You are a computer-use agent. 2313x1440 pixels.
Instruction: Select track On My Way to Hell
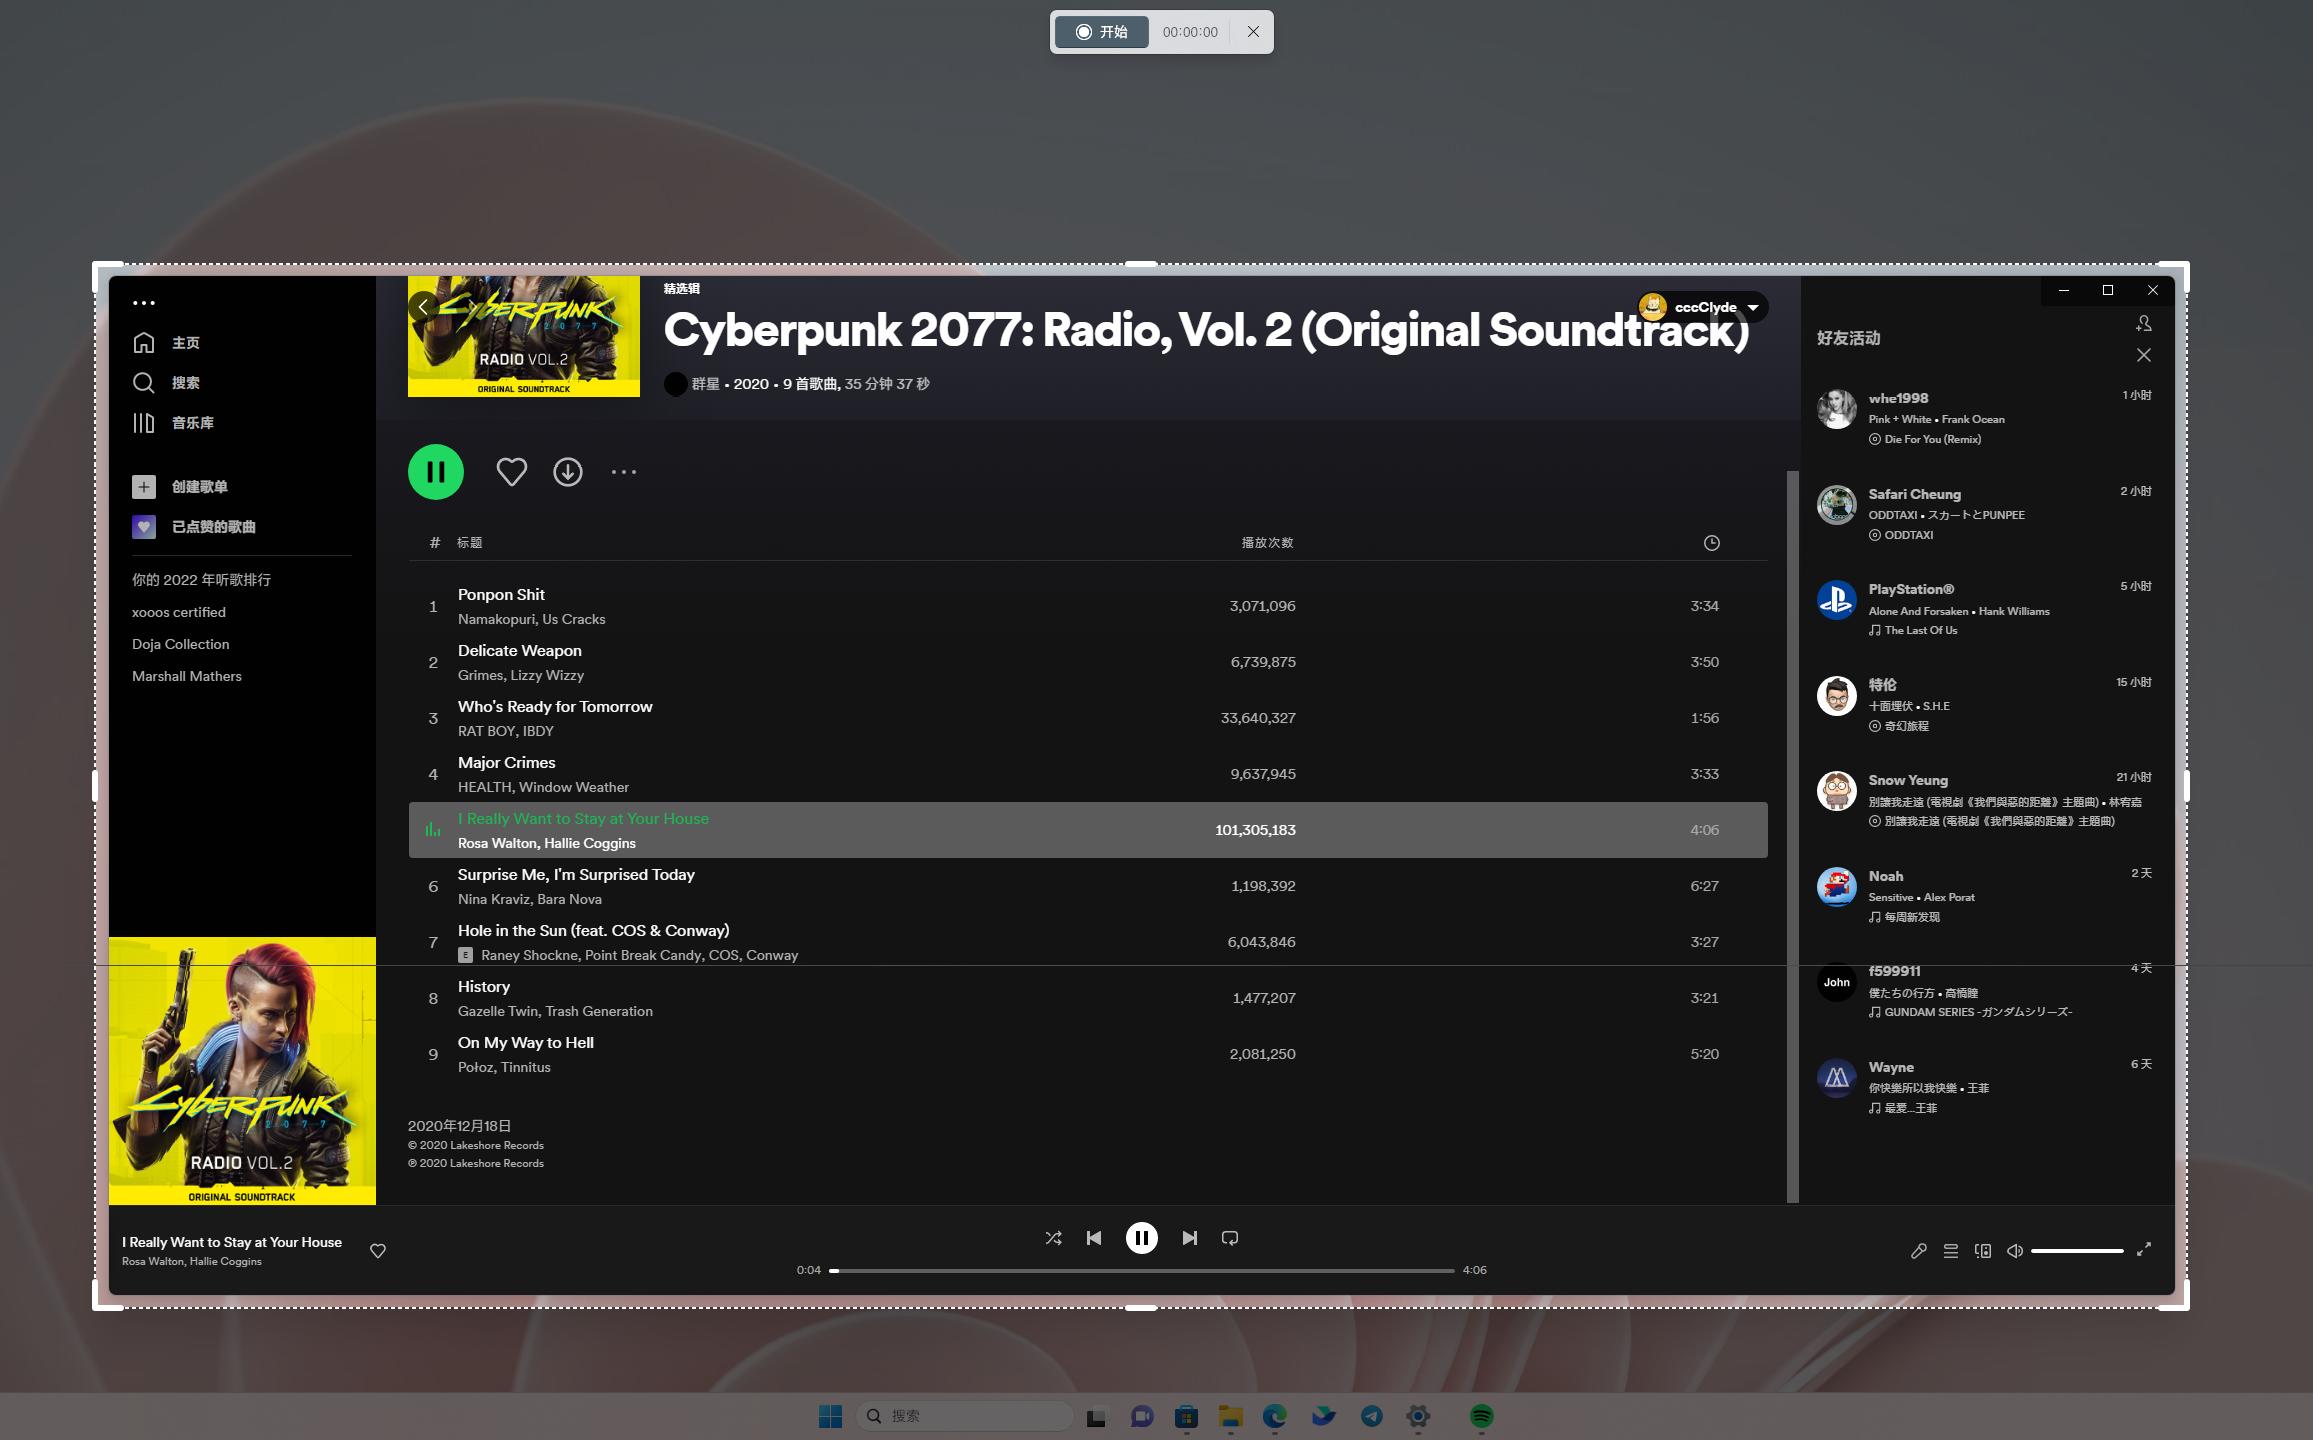tap(1088, 1054)
